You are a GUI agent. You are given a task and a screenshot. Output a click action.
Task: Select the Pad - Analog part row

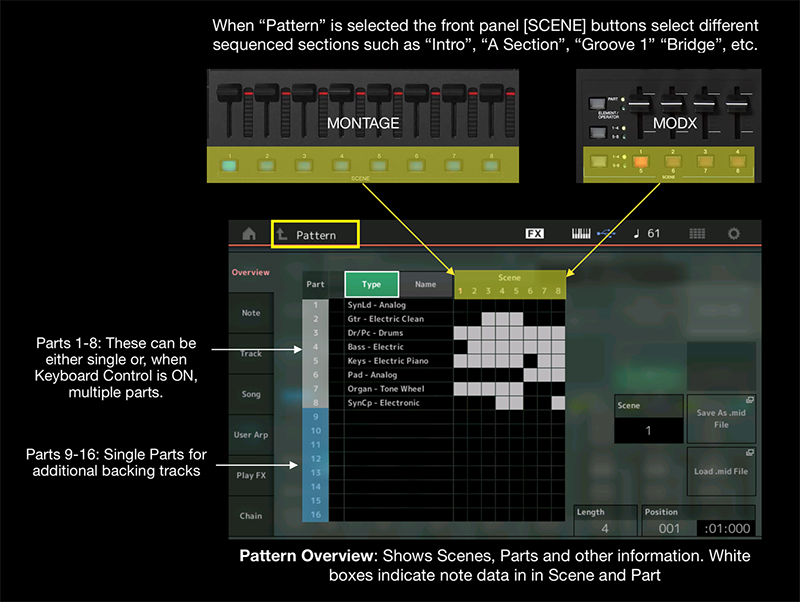(x=398, y=375)
